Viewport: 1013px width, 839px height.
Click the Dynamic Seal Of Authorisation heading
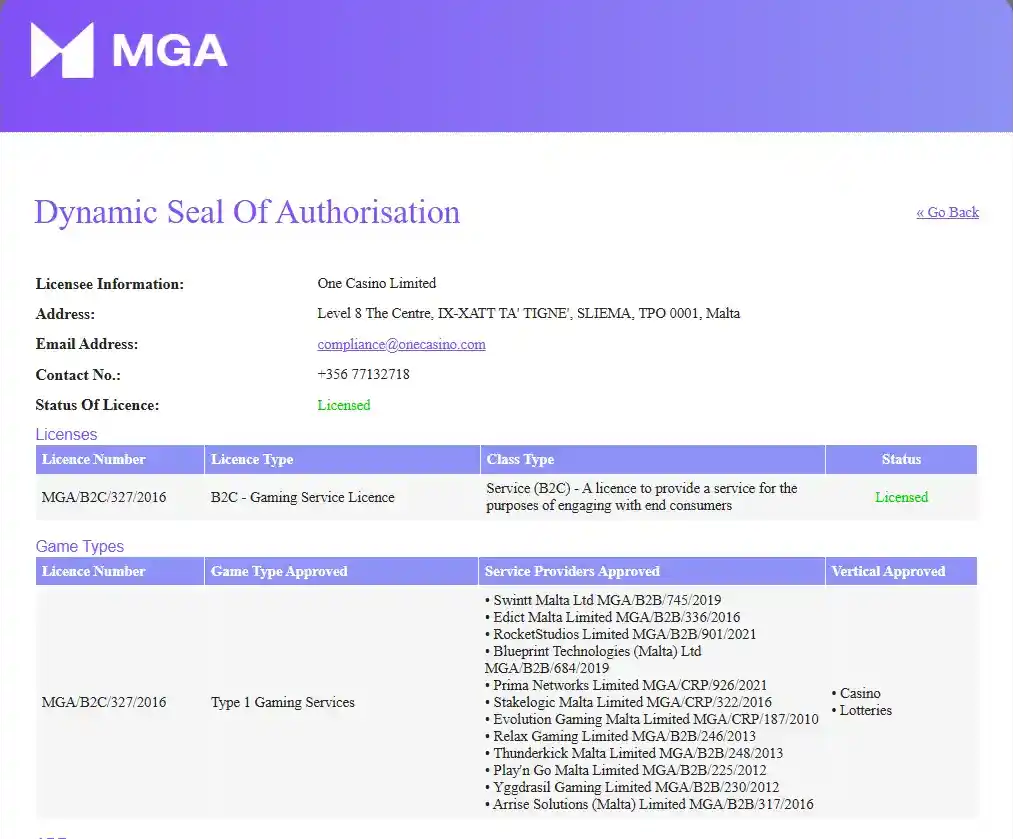tap(247, 212)
